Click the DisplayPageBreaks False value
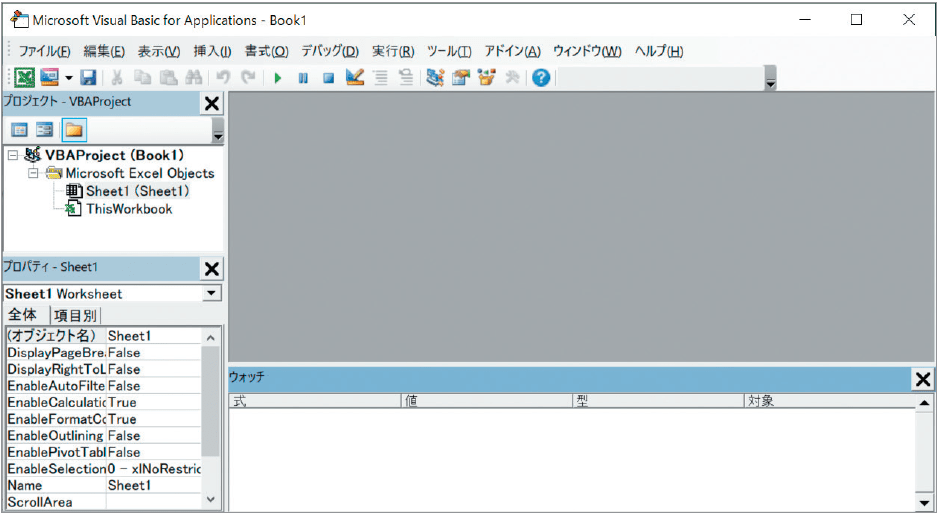The image size is (939, 515). [154, 353]
